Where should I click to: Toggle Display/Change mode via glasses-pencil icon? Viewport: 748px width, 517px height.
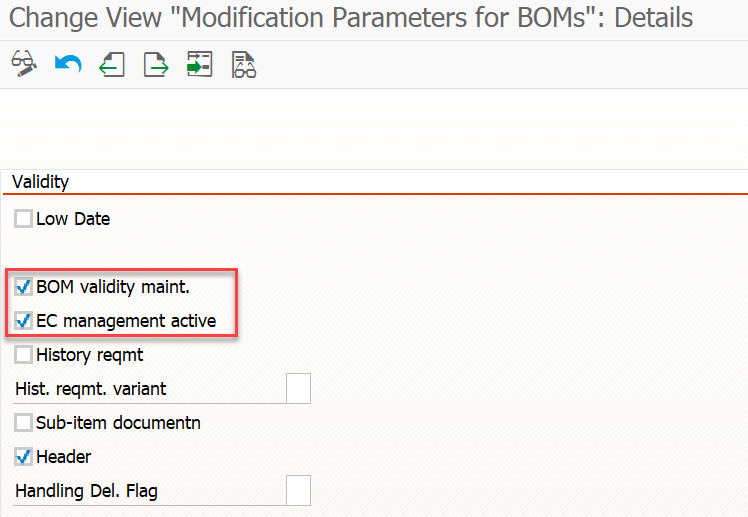coord(24,63)
